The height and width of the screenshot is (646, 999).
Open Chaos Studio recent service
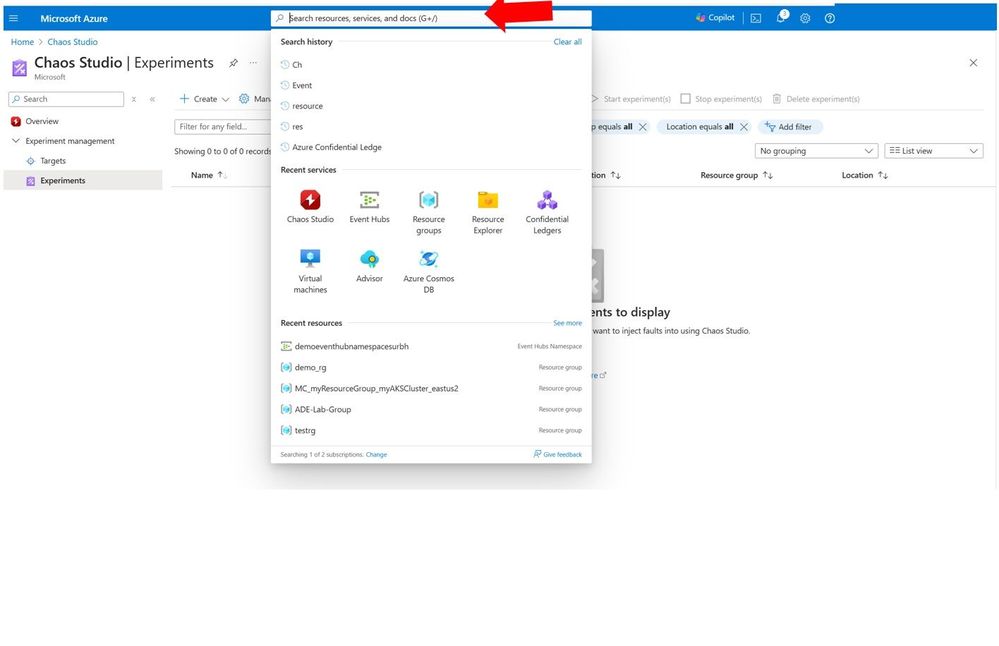coord(310,206)
